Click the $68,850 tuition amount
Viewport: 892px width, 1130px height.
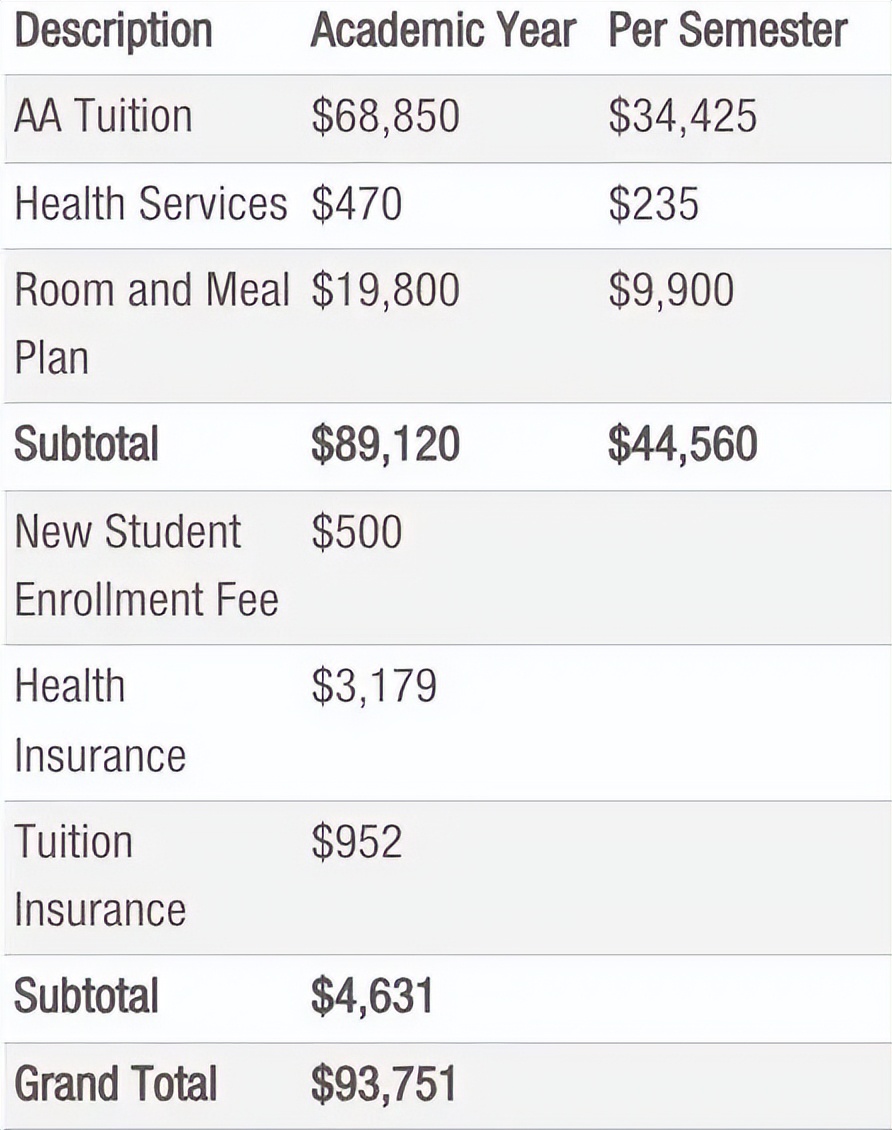coord(385,116)
